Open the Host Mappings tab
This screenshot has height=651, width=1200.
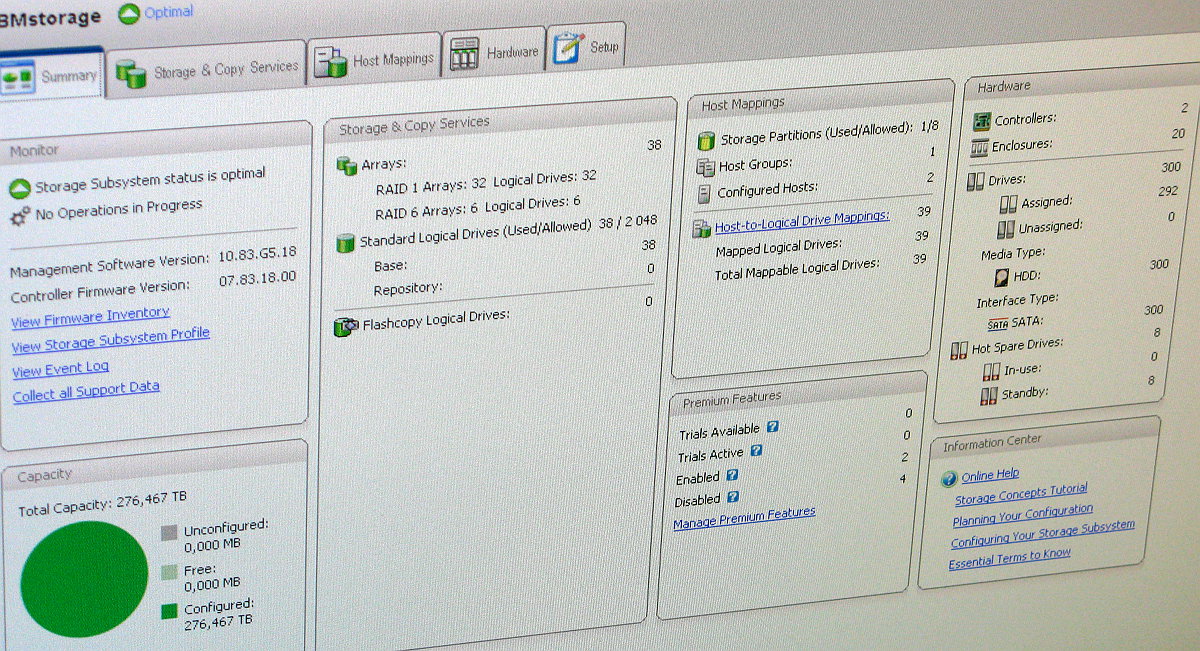(x=375, y=61)
